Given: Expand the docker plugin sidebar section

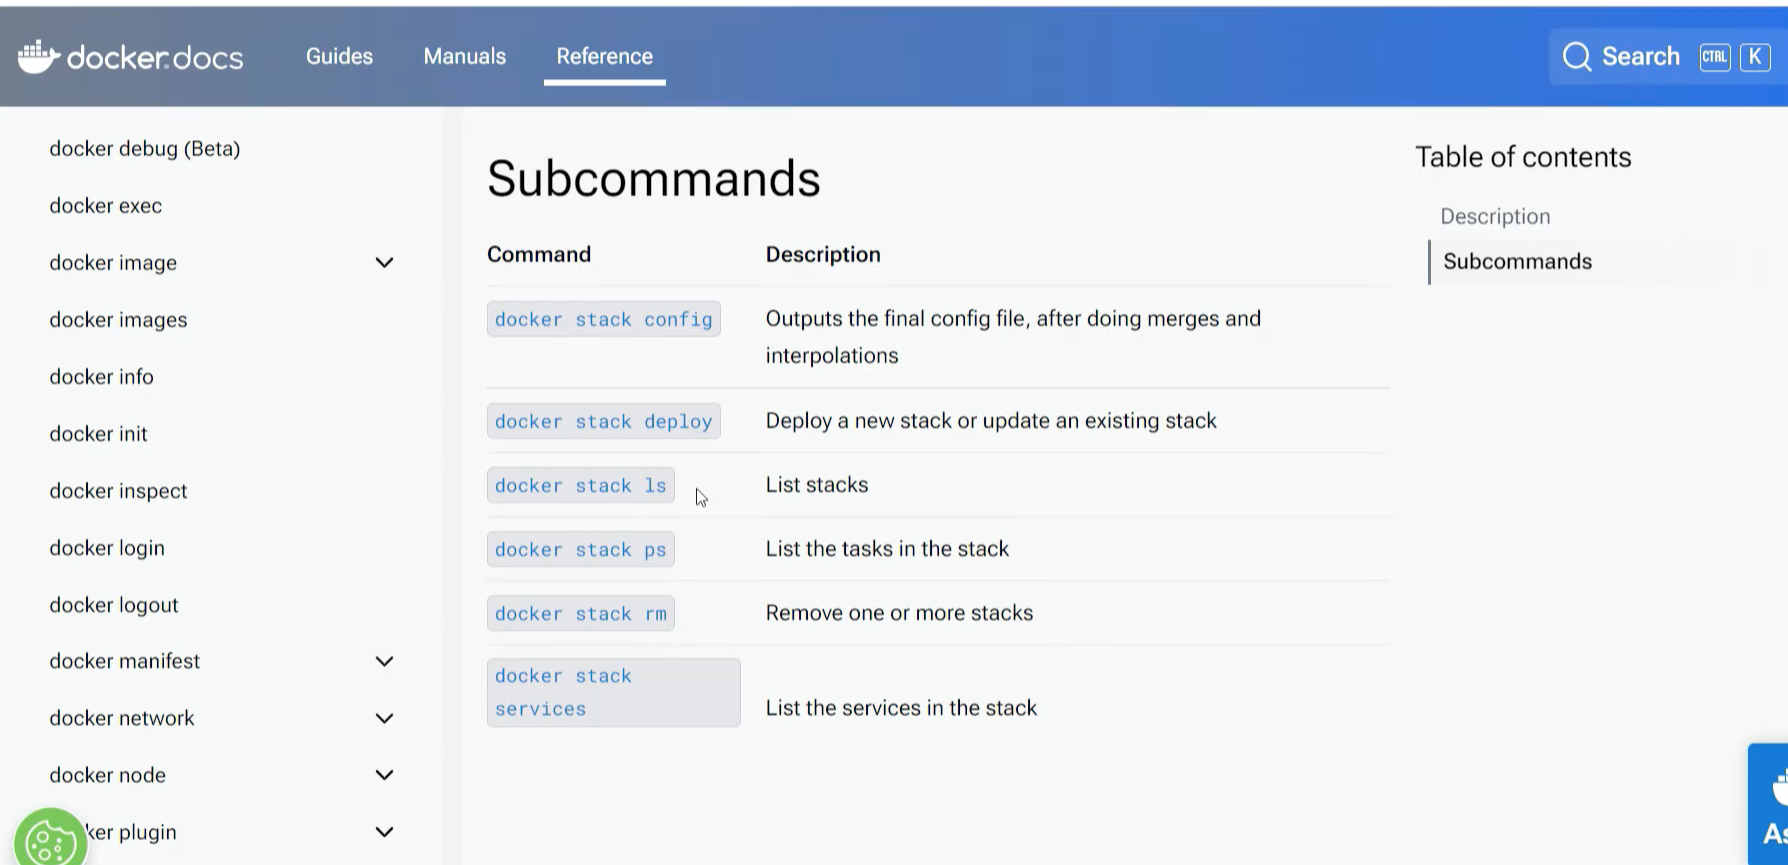Looking at the screenshot, I should tap(384, 832).
